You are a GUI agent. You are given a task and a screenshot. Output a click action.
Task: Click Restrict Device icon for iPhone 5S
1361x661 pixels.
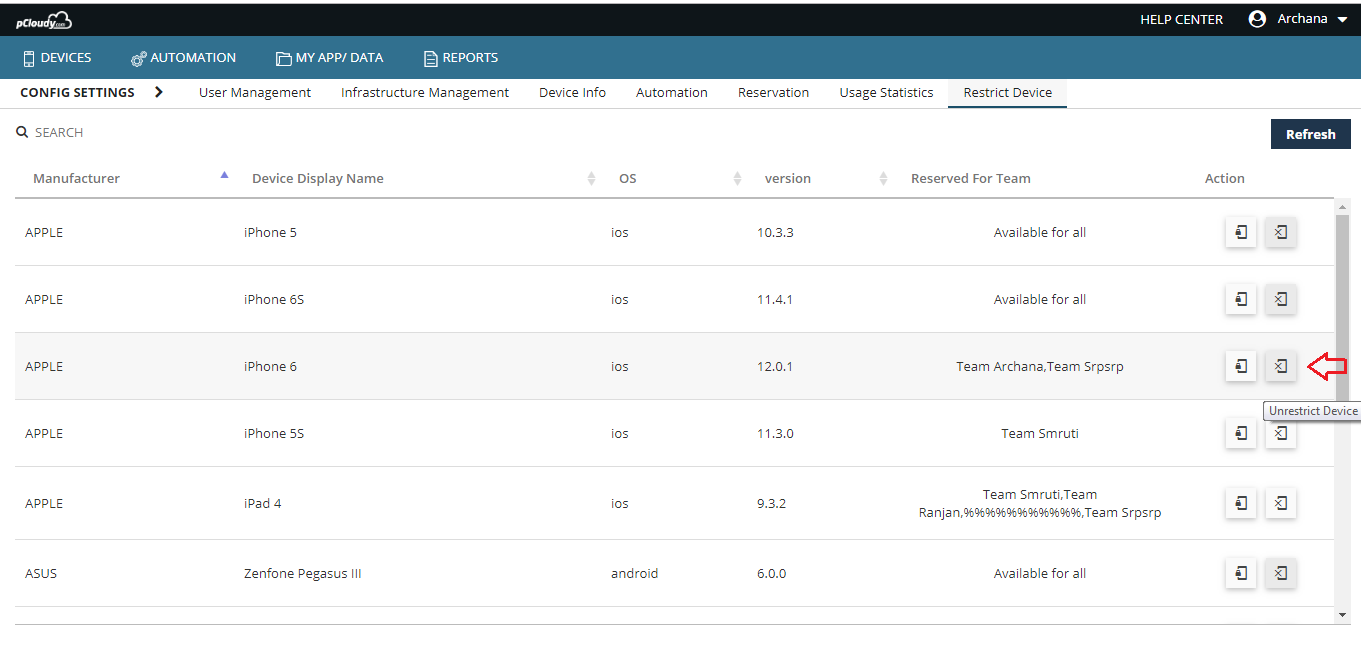point(1241,433)
